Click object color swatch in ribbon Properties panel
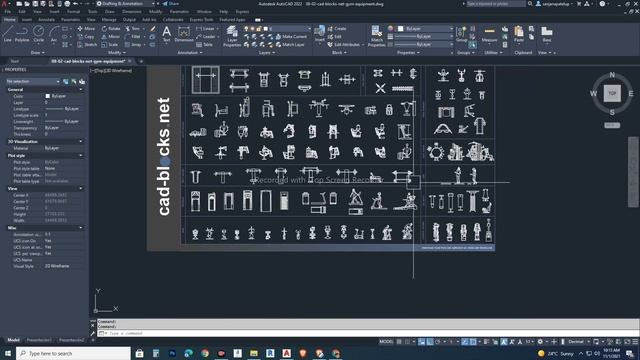 coord(400,29)
